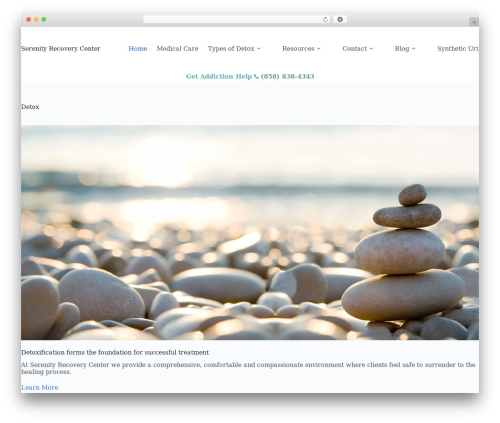
Task: Click the yellow minimize window dot
Action: (x=36, y=20)
